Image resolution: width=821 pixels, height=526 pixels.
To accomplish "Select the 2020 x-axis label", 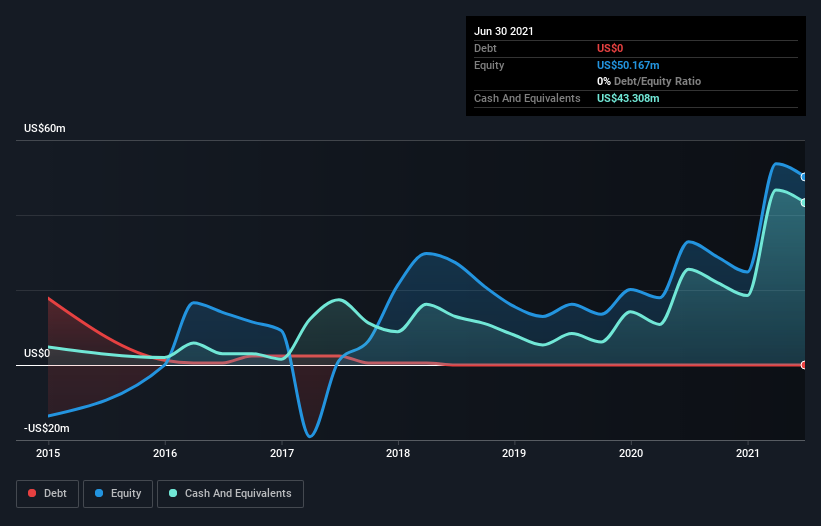I will point(631,454).
